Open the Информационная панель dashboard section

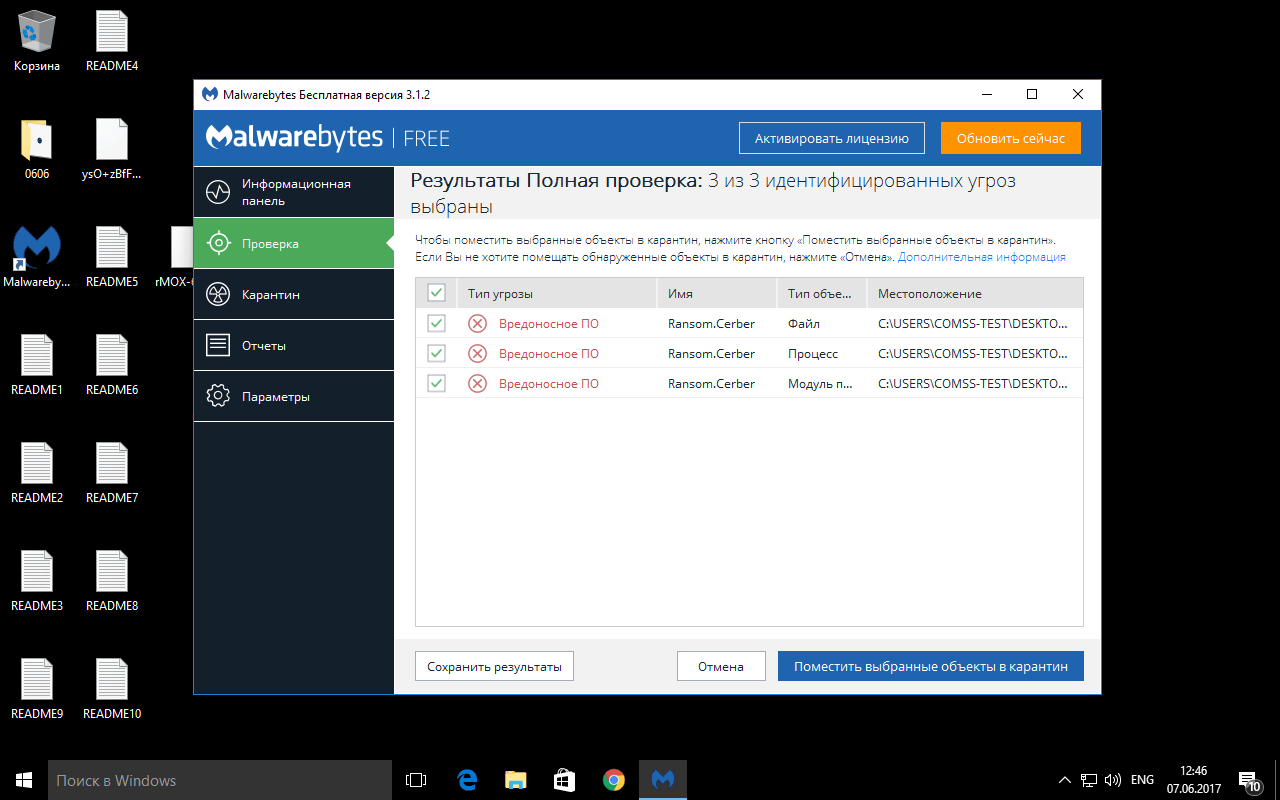coord(294,192)
